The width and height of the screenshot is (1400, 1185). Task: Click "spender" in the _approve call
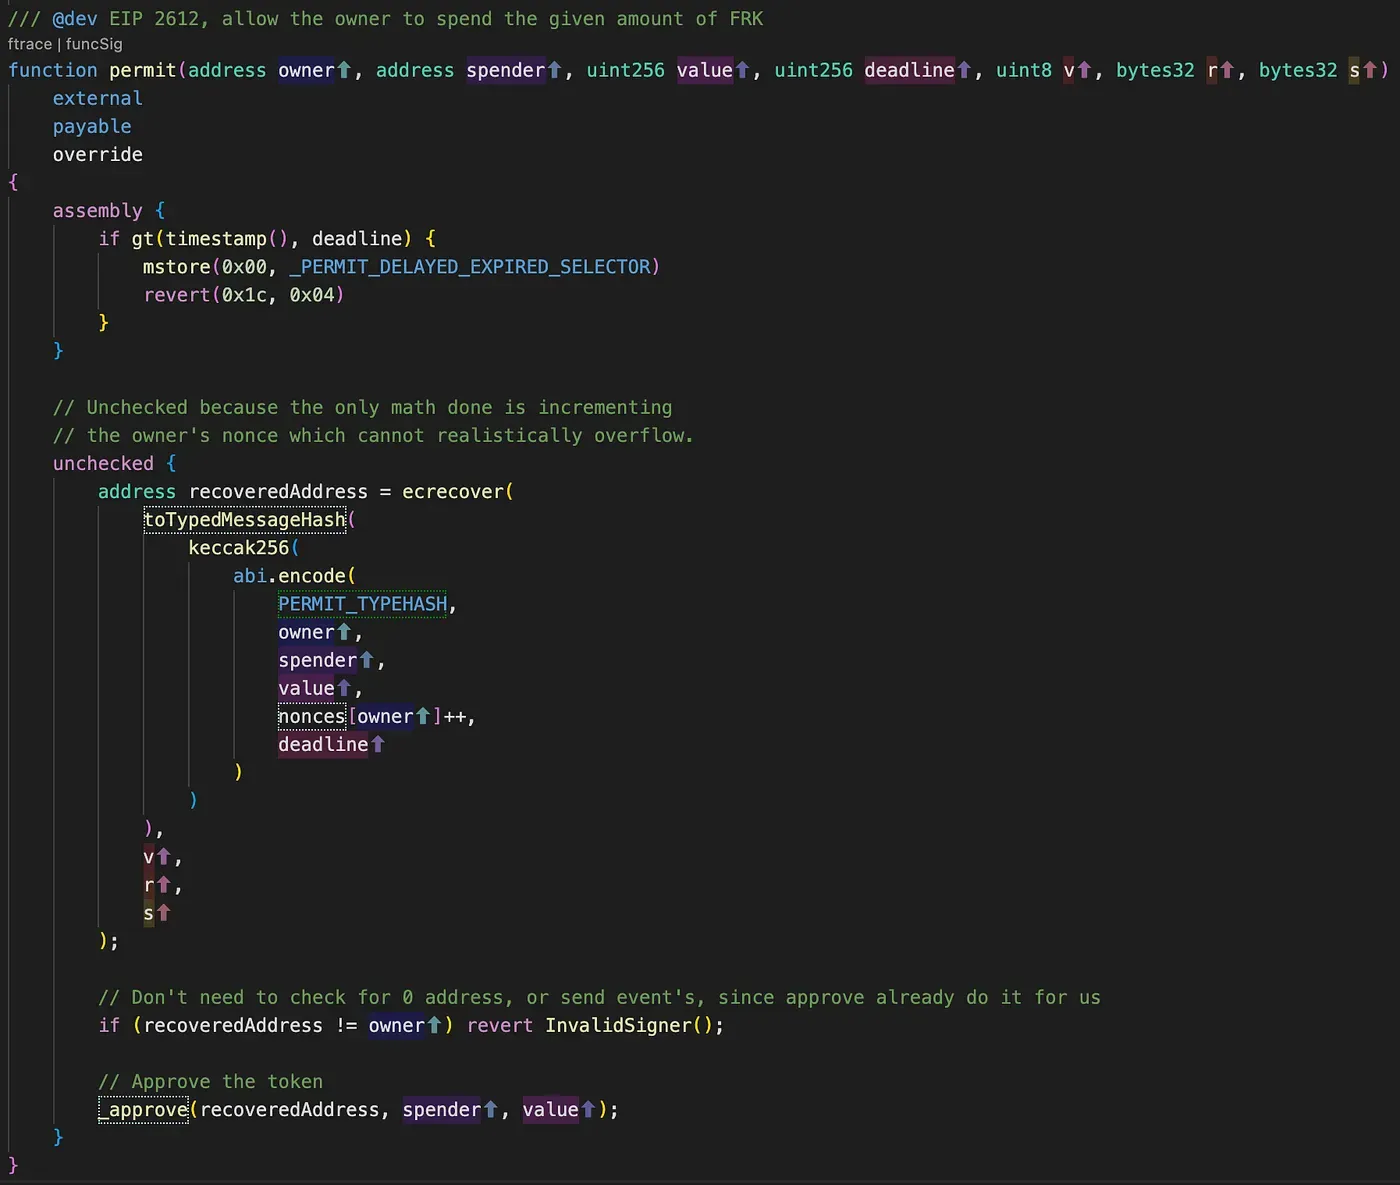pos(442,1110)
